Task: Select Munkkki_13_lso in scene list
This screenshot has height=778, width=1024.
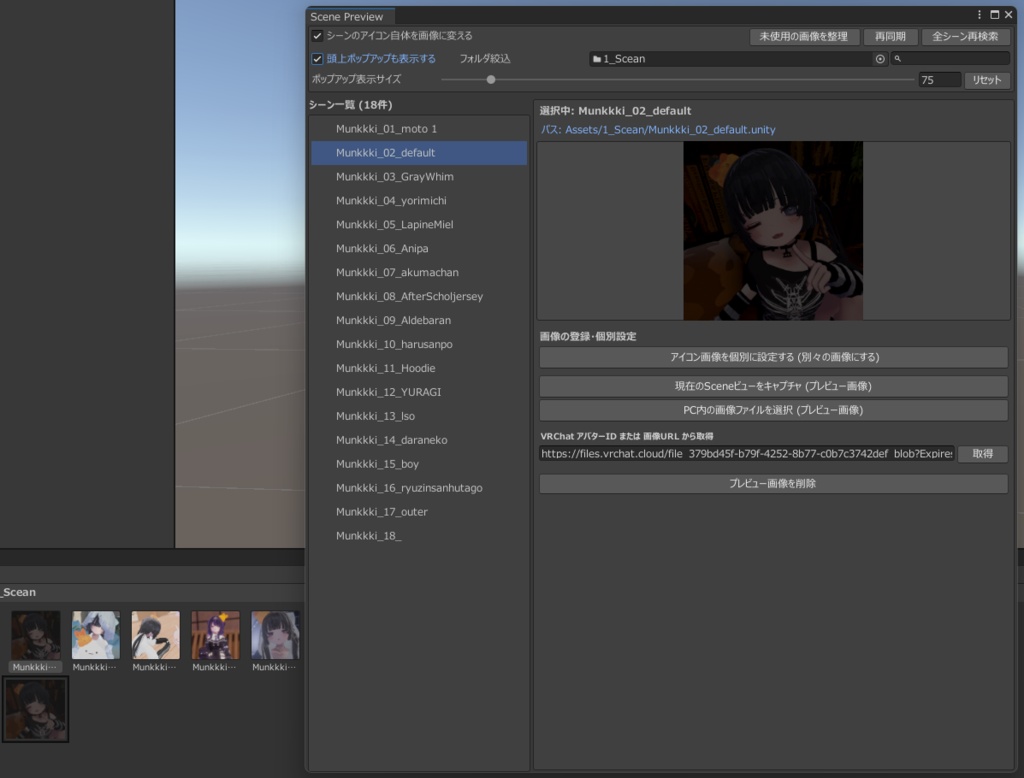Action: (x=419, y=416)
